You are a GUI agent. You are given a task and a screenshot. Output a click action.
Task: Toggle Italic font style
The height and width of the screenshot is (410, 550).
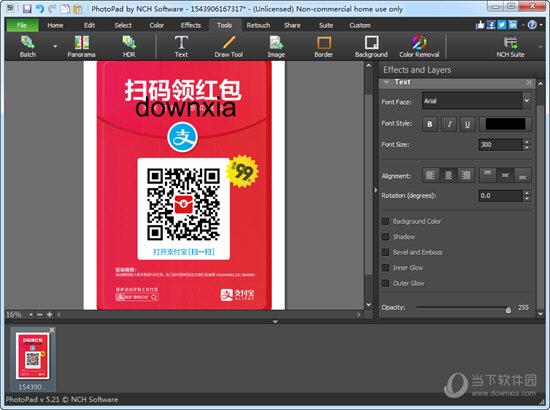(x=449, y=124)
